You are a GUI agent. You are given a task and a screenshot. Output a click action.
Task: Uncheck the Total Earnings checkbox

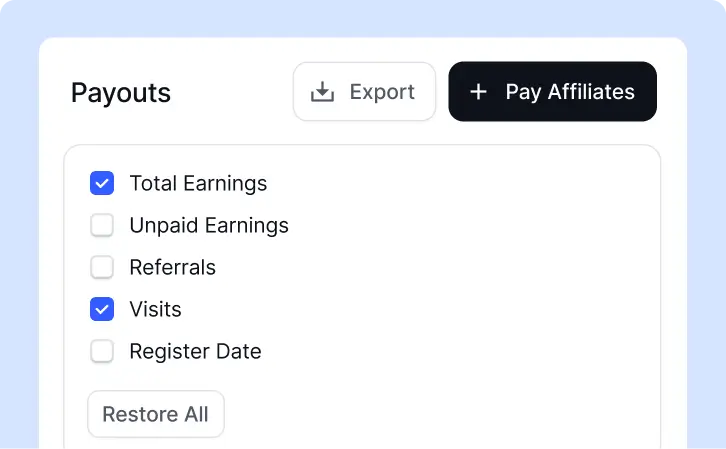[102, 183]
